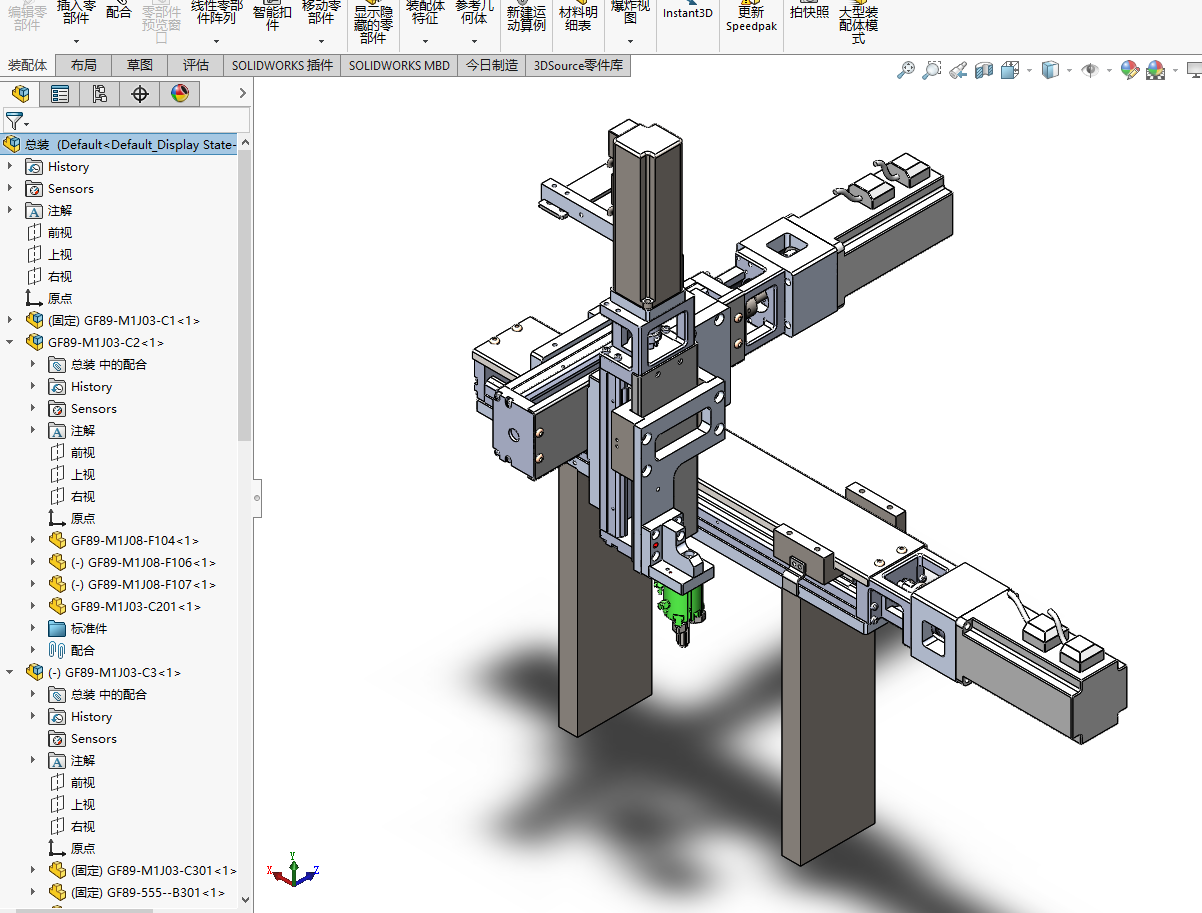Activate the Instant3D tool
Screen dimensions: 1202x913
tap(687, 15)
